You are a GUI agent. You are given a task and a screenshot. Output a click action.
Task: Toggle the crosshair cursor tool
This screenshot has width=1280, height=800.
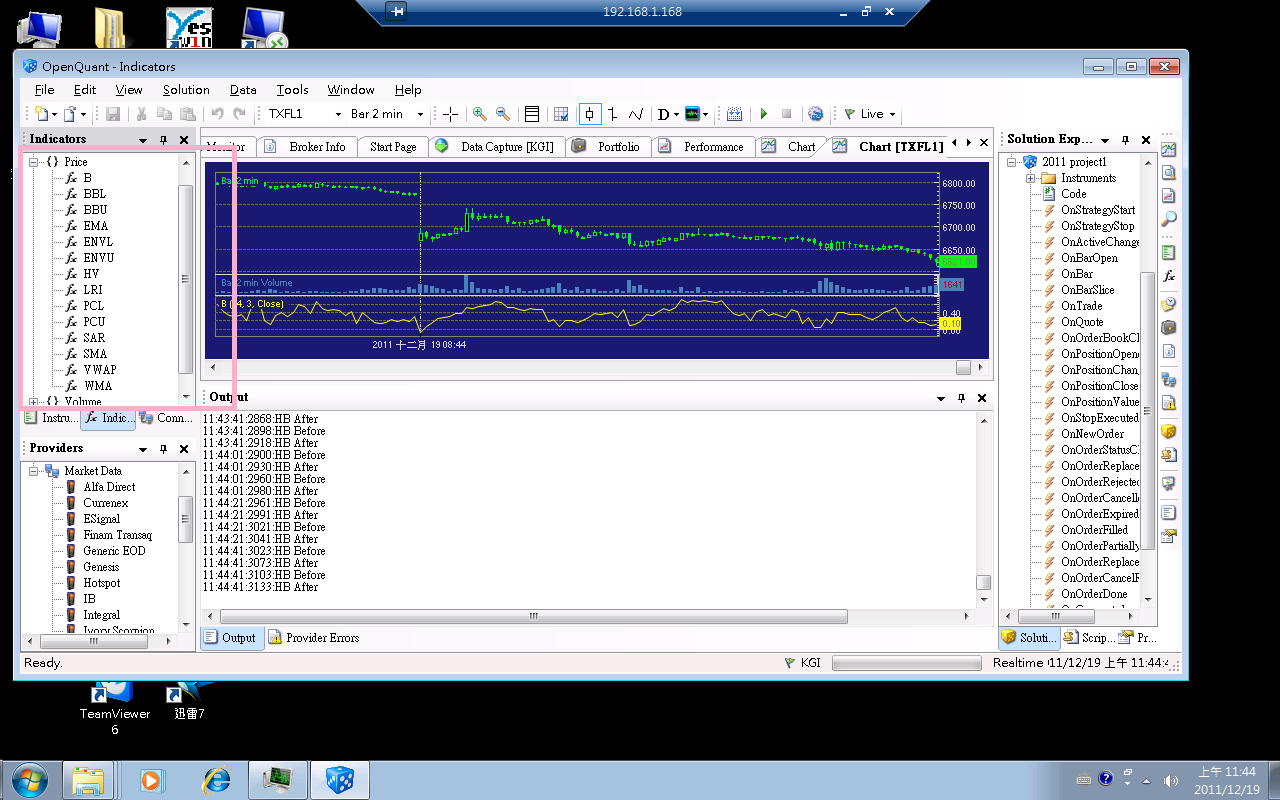coord(451,114)
